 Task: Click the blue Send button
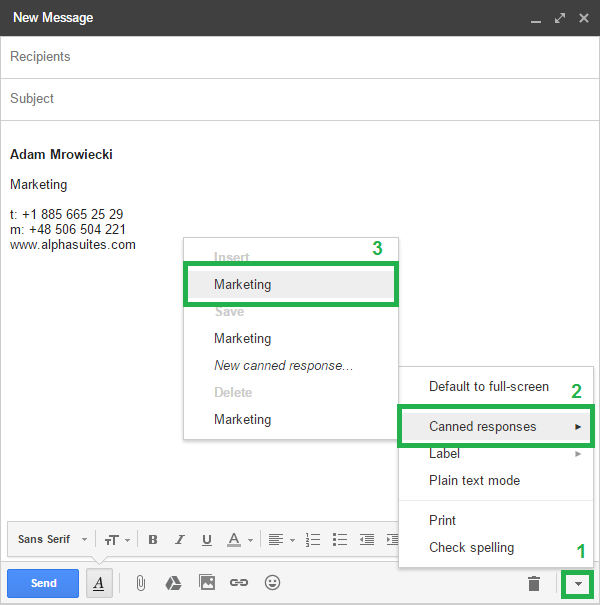43,583
